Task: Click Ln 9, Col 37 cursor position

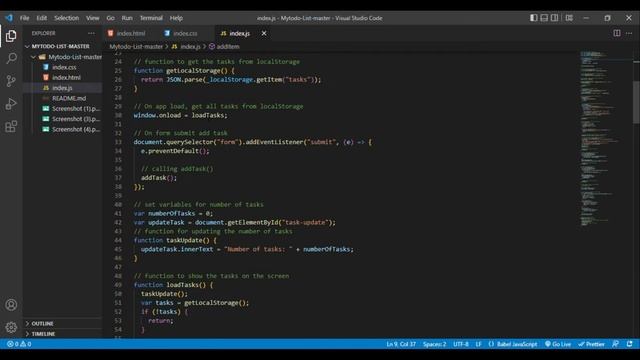Action: (401, 344)
